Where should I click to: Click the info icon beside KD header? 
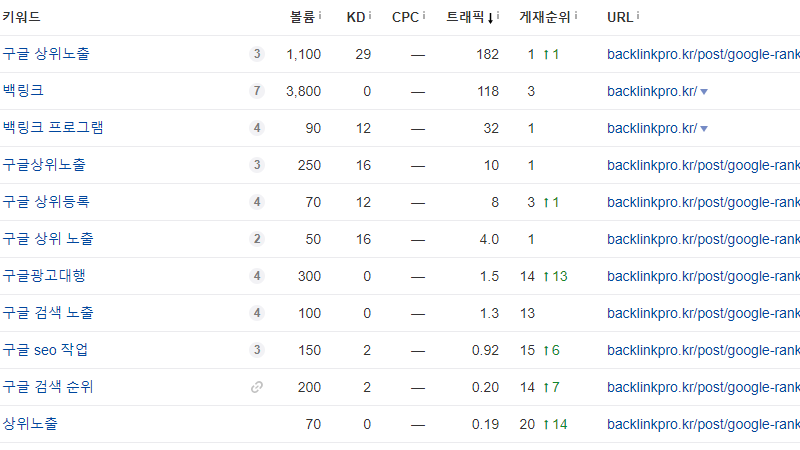pos(370,16)
